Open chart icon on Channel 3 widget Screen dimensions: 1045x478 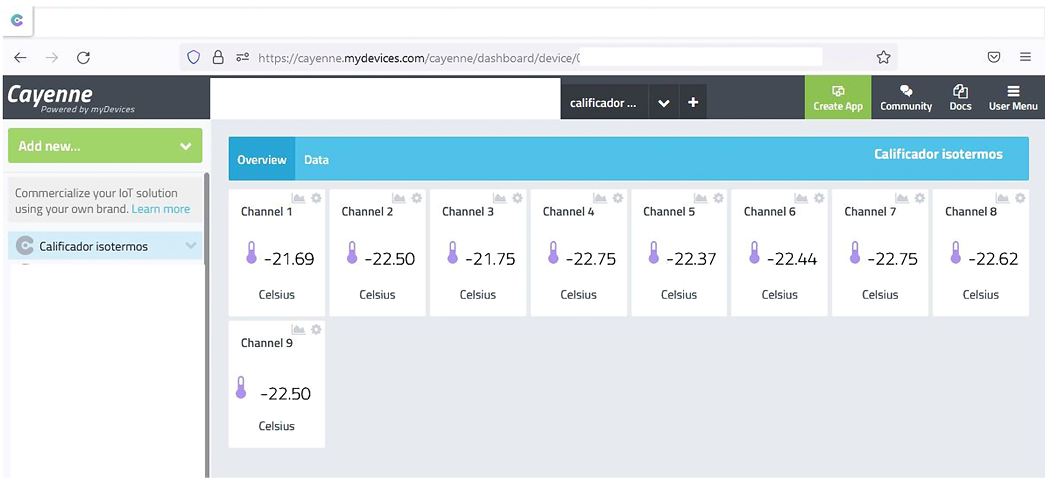click(499, 198)
